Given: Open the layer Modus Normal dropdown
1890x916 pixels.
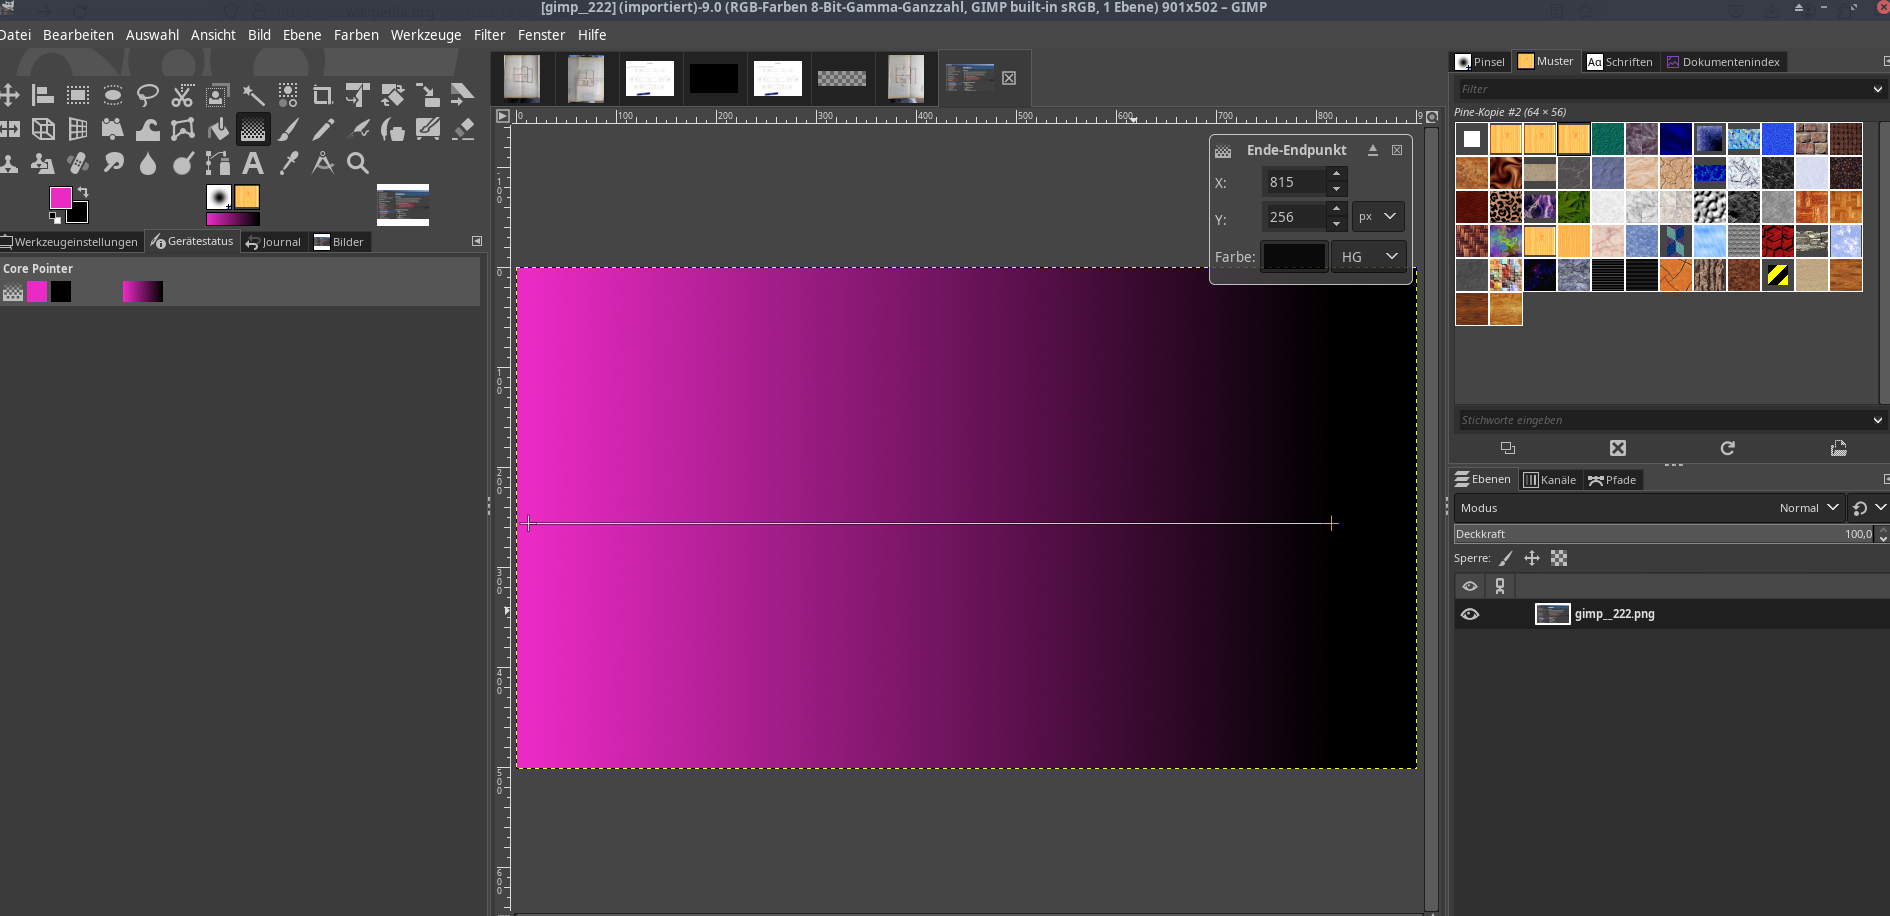Looking at the screenshot, I should coord(1808,508).
